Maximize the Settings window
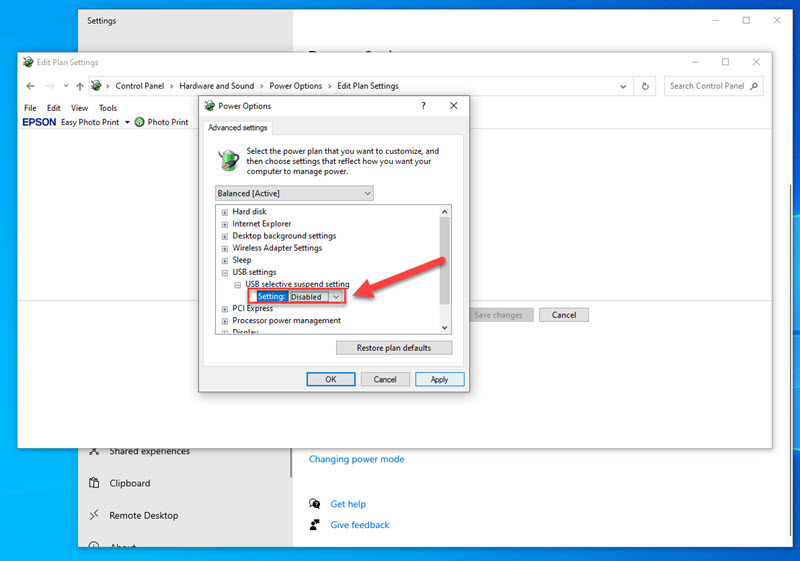 746,20
